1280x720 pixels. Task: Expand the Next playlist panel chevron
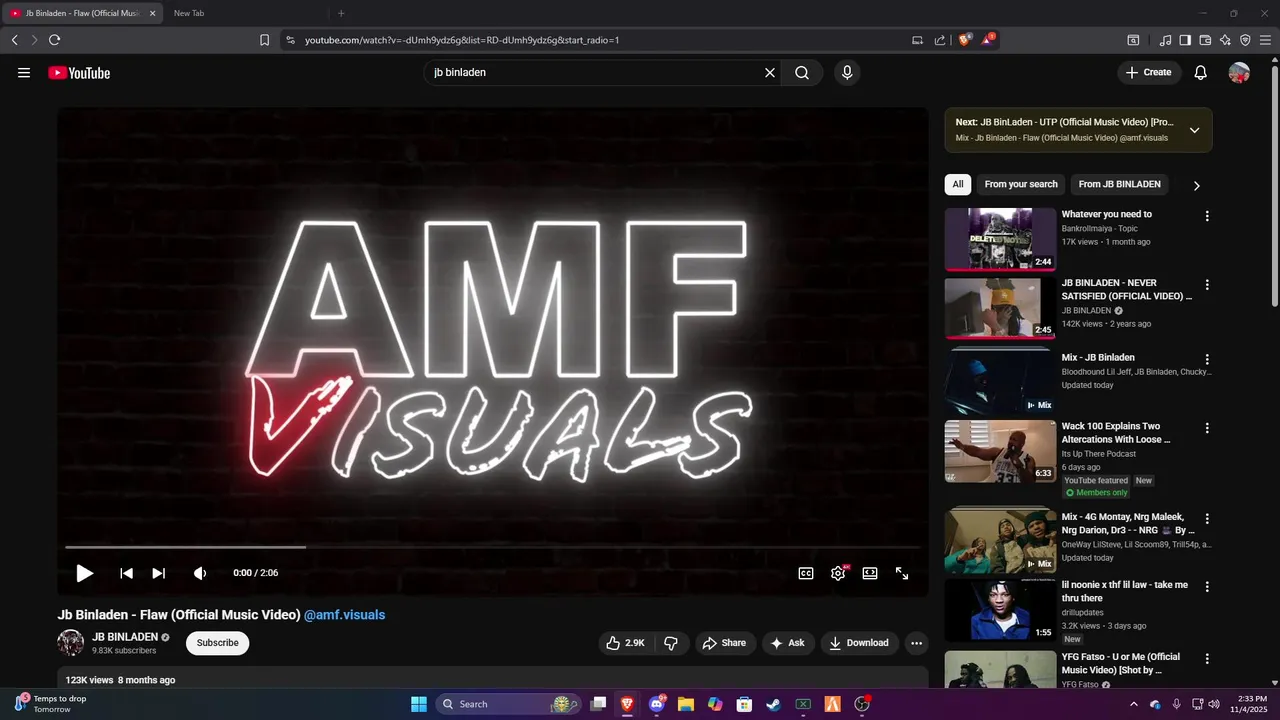pyautogui.click(x=1194, y=130)
